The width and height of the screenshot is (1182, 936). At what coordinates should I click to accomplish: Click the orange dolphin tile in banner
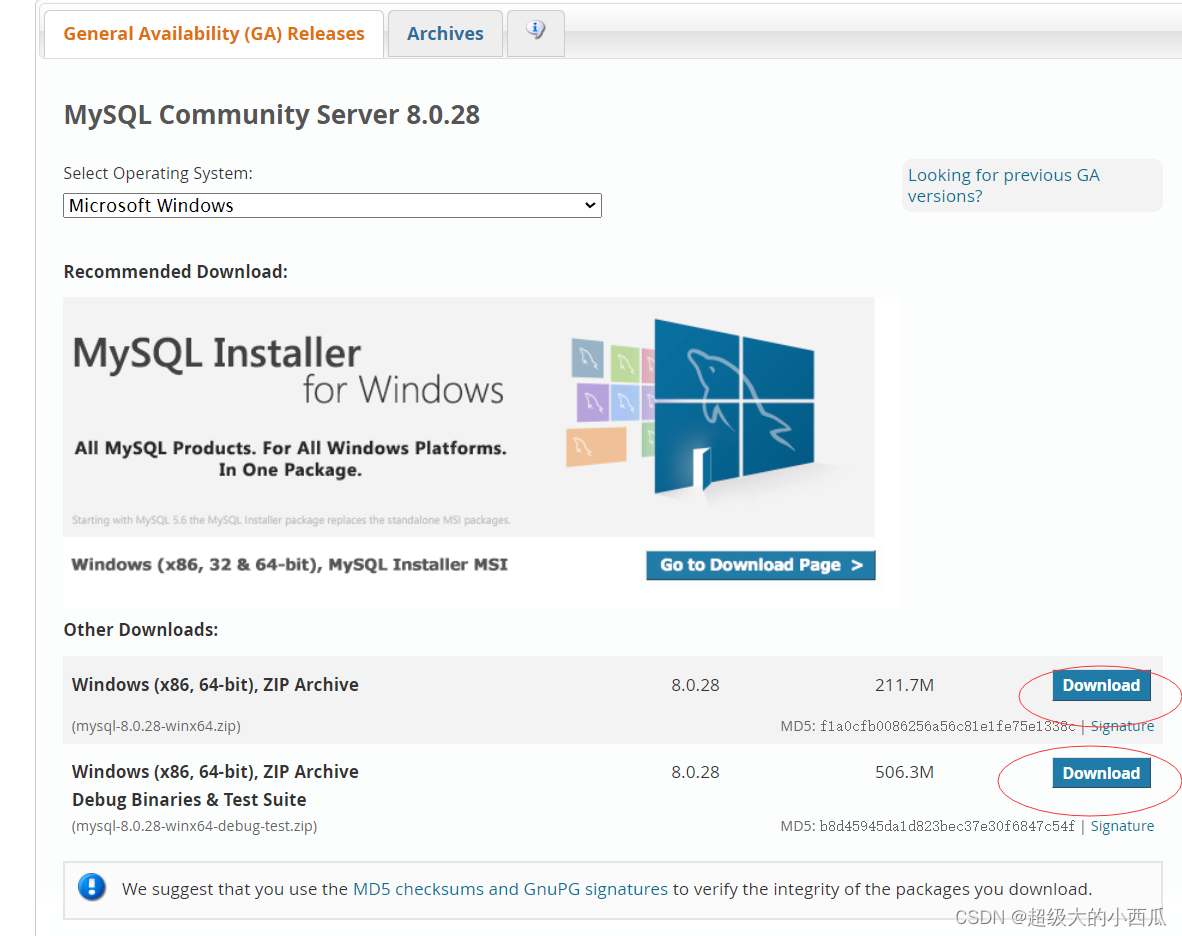click(x=595, y=447)
